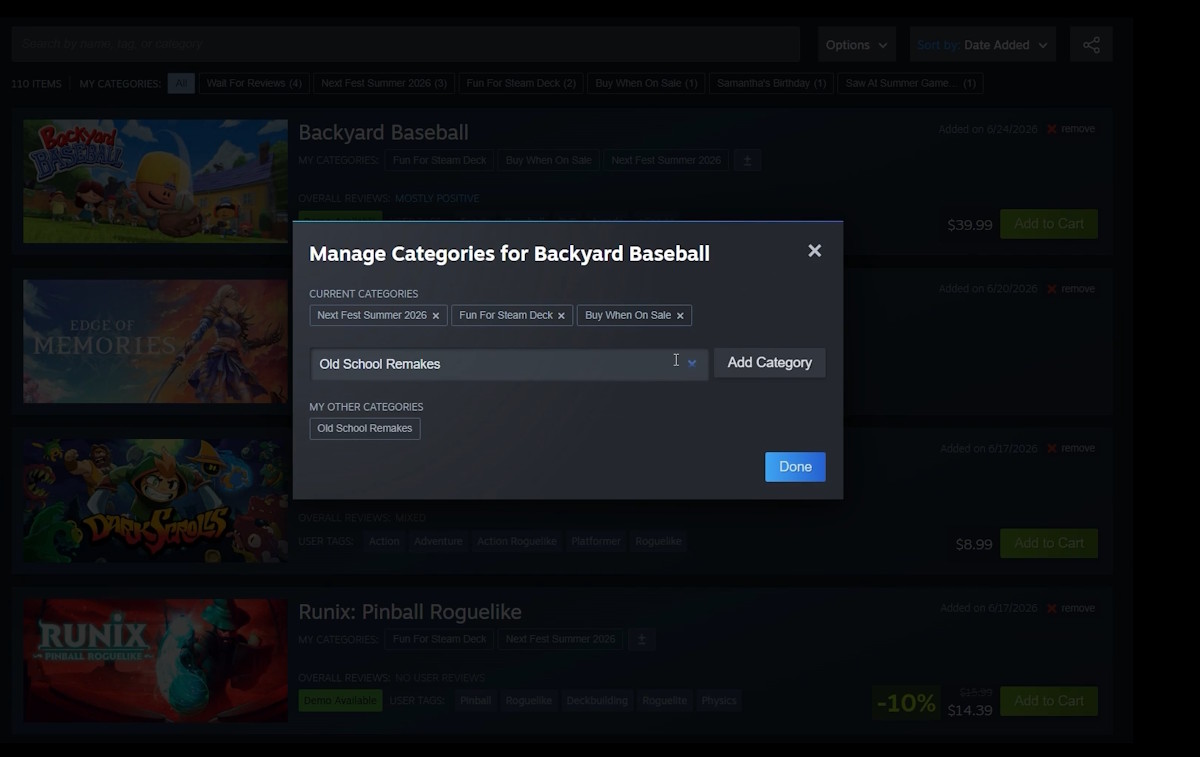Viewport: 1200px width, 757px height.
Task: Add Backyard Baseball ($39.99) to cart
Action: (1049, 224)
